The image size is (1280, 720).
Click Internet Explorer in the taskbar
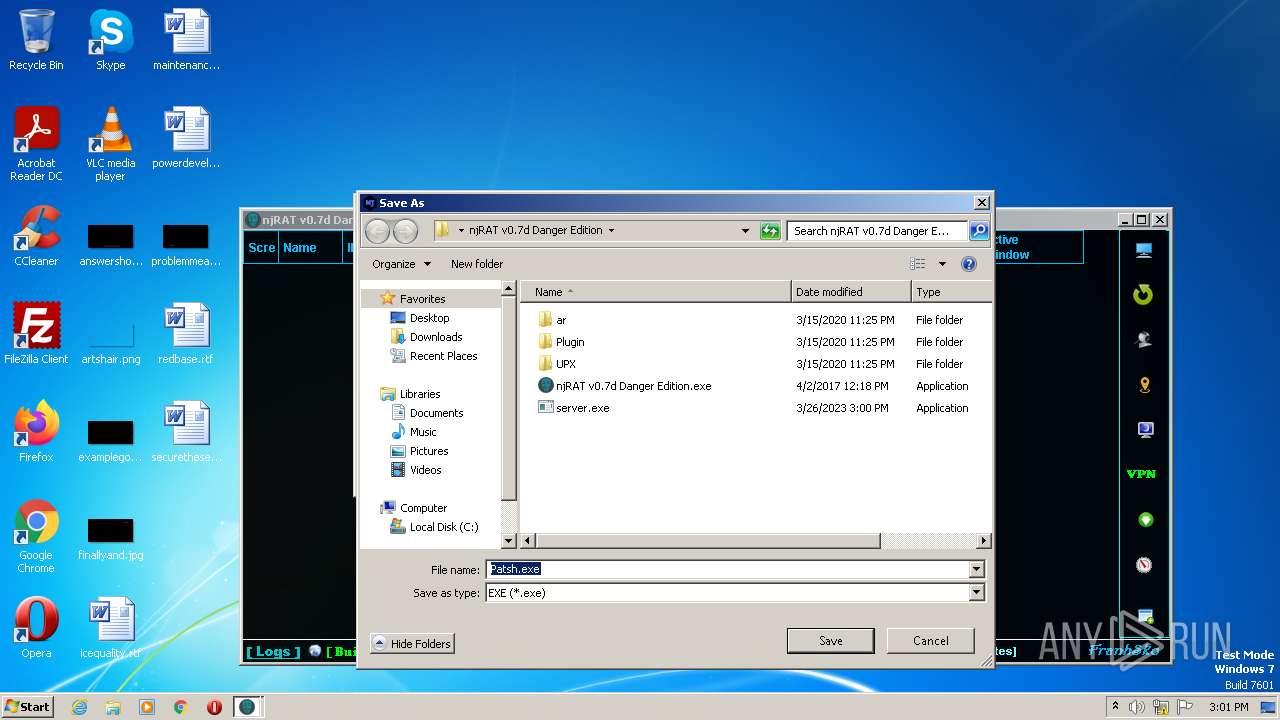click(x=79, y=707)
